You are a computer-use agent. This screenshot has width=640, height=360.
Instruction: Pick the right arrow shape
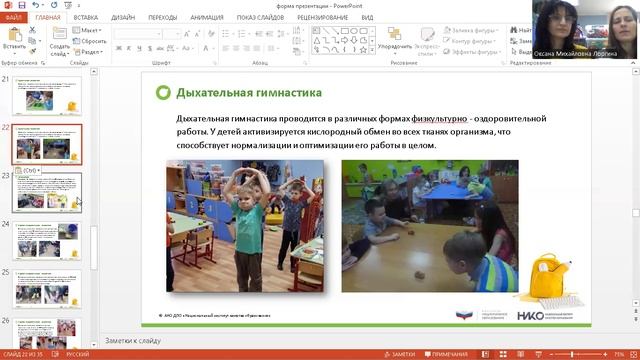click(x=344, y=40)
